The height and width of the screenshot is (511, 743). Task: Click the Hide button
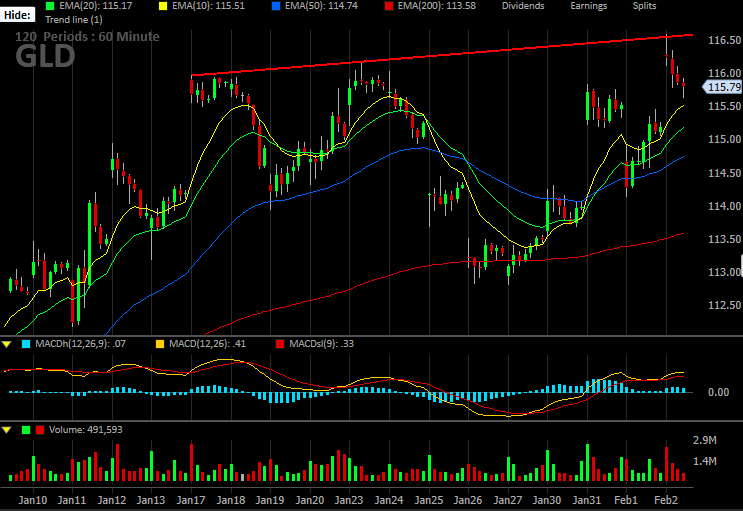[18, 15]
